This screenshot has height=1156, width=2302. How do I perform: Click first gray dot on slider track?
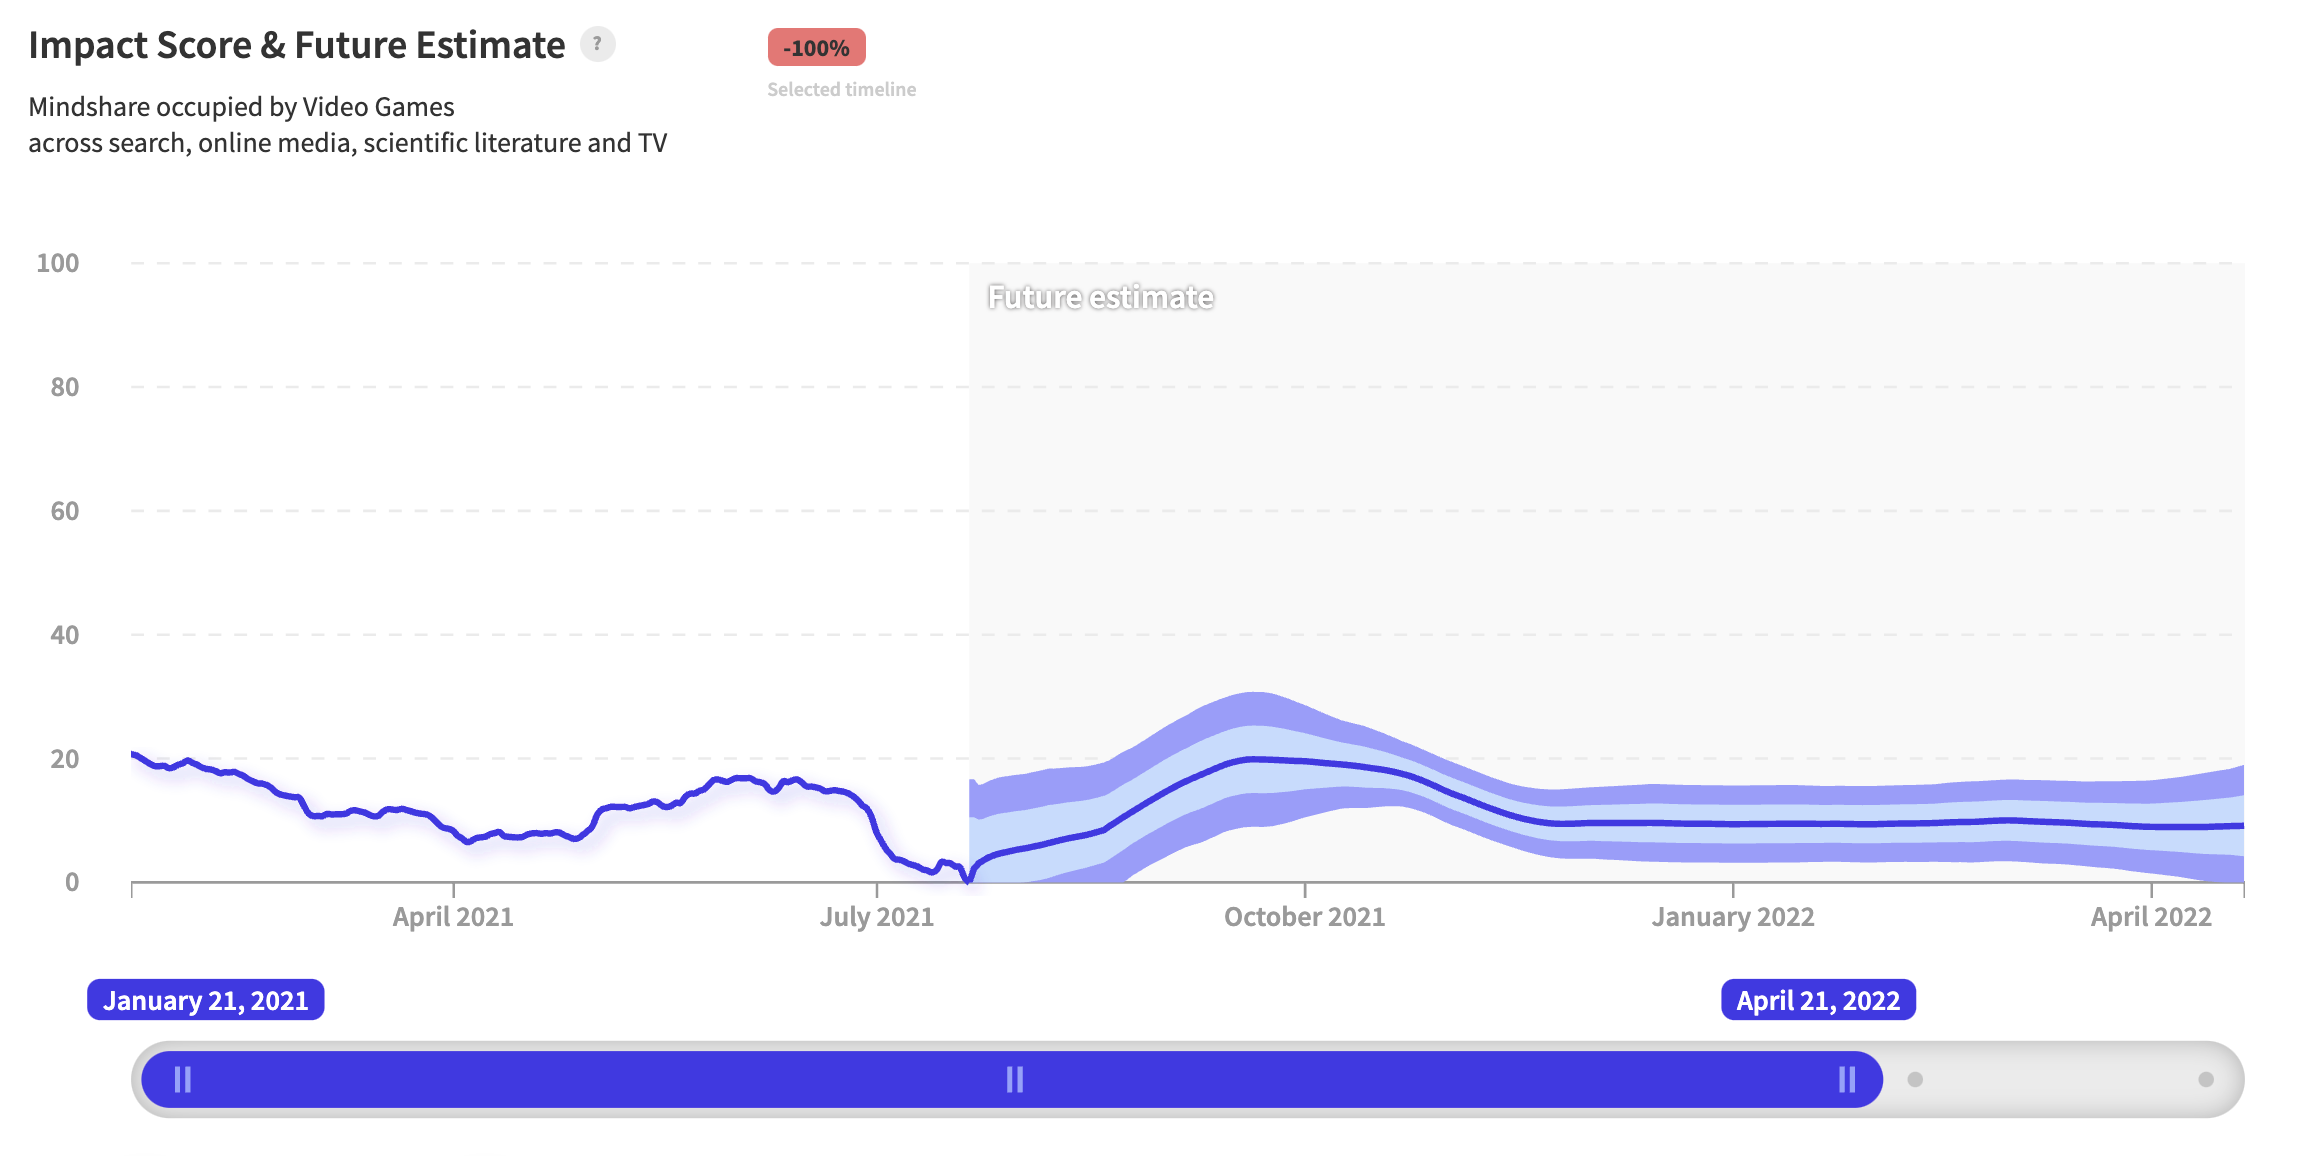click(1915, 1079)
